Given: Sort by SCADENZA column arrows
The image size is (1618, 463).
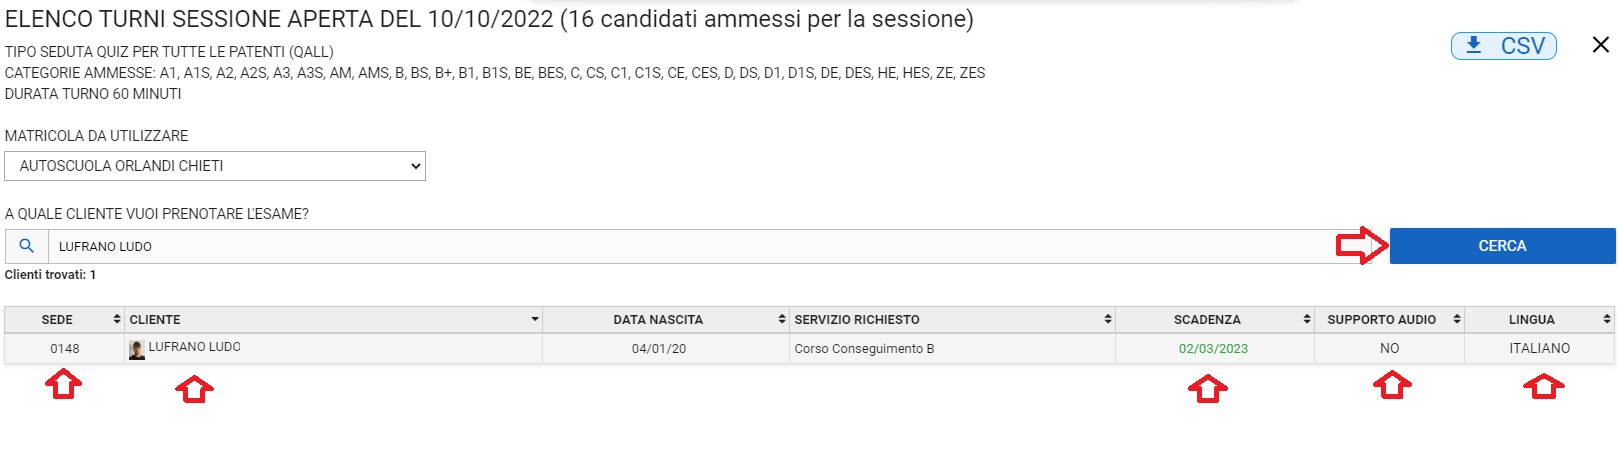Looking at the screenshot, I should pos(1306,319).
